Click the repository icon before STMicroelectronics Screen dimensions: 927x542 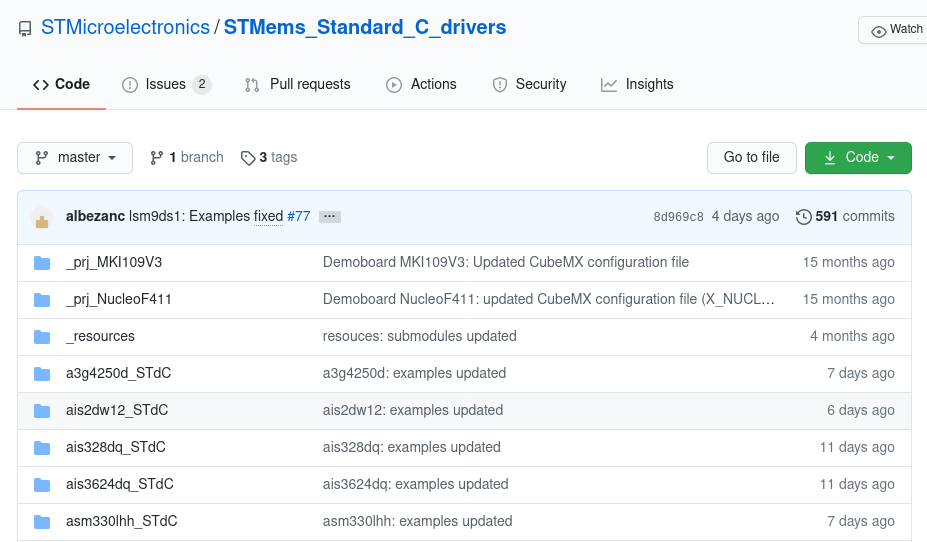[x=26, y=29]
